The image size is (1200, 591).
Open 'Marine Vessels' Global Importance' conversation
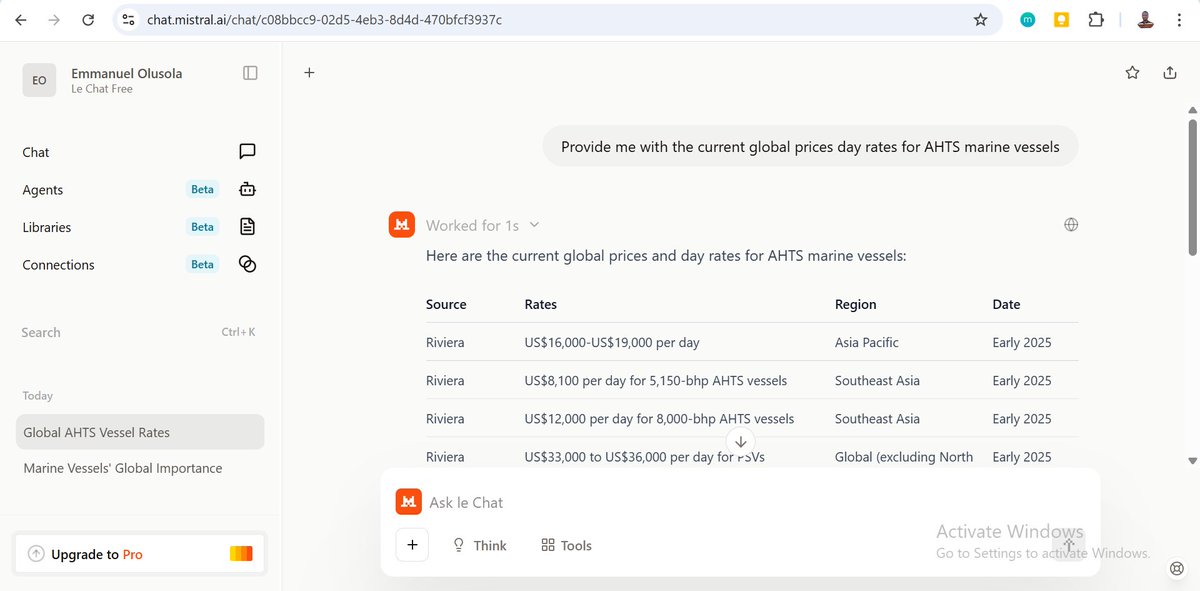pyautogui.click(x=122, y=467)
